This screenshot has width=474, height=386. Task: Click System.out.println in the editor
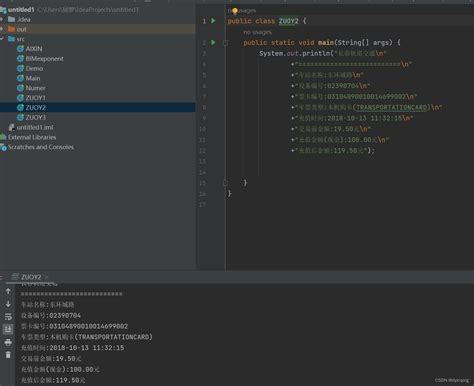(295, 53)
